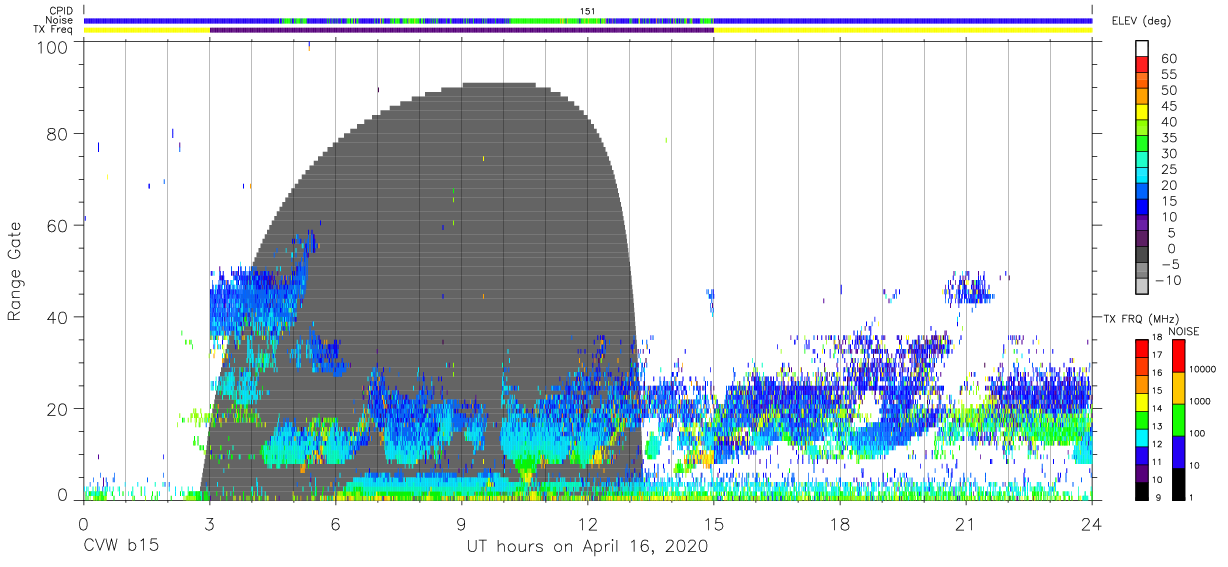Click the CPID value '151'
Screen dimensions: 1228x567
(x=588, y=11)
